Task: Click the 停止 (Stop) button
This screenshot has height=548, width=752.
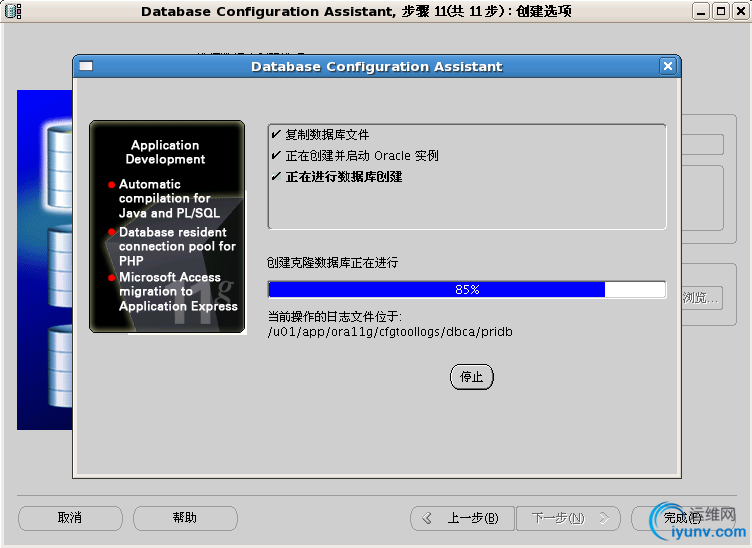Action: tap(471, 377)
